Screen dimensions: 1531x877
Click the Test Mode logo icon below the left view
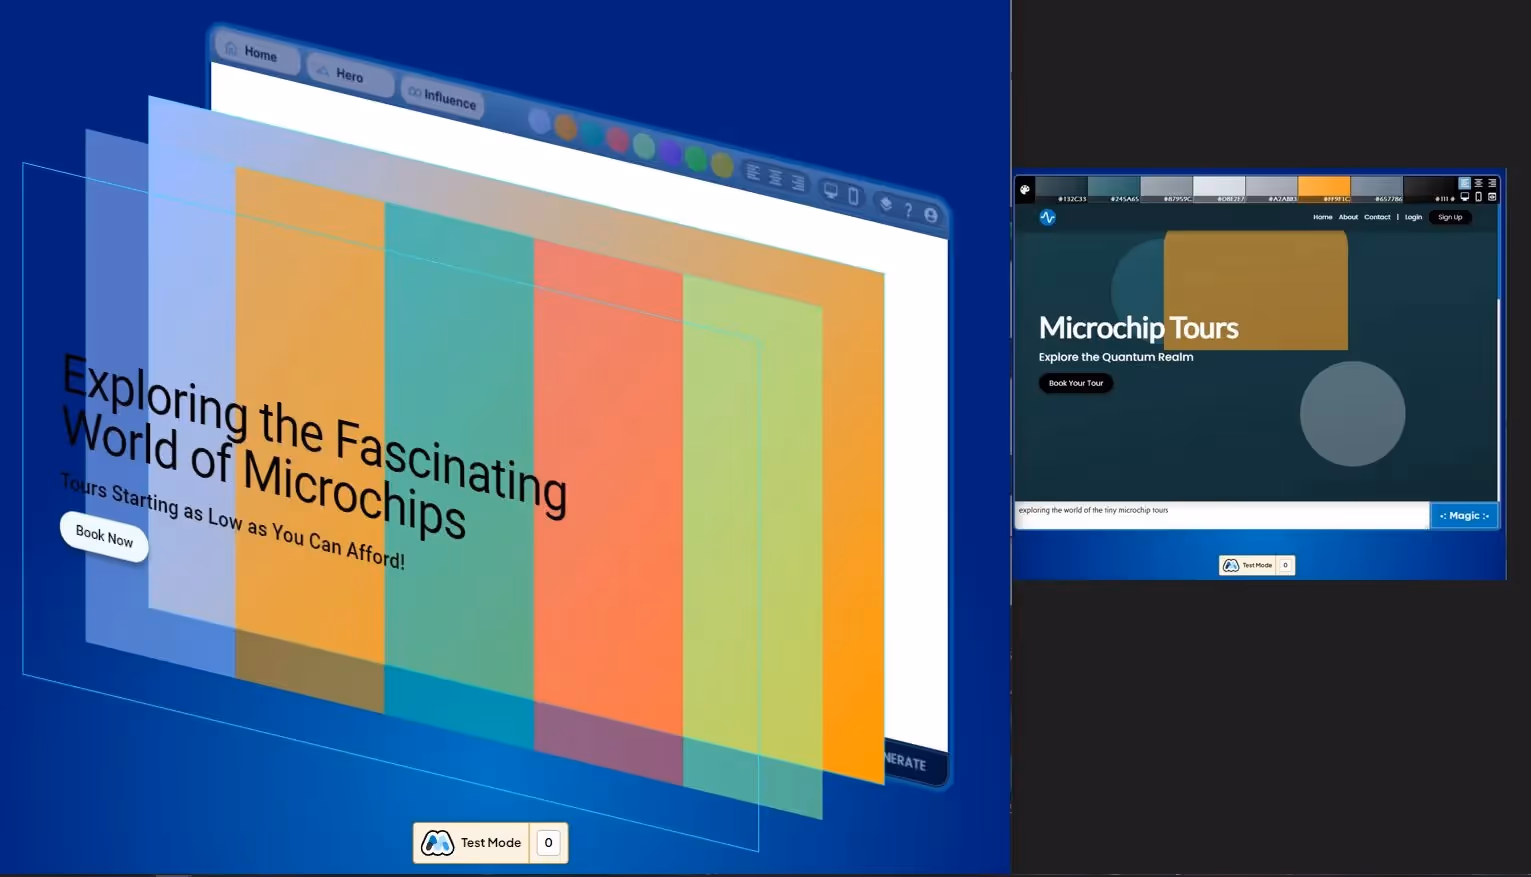[437, 843]
